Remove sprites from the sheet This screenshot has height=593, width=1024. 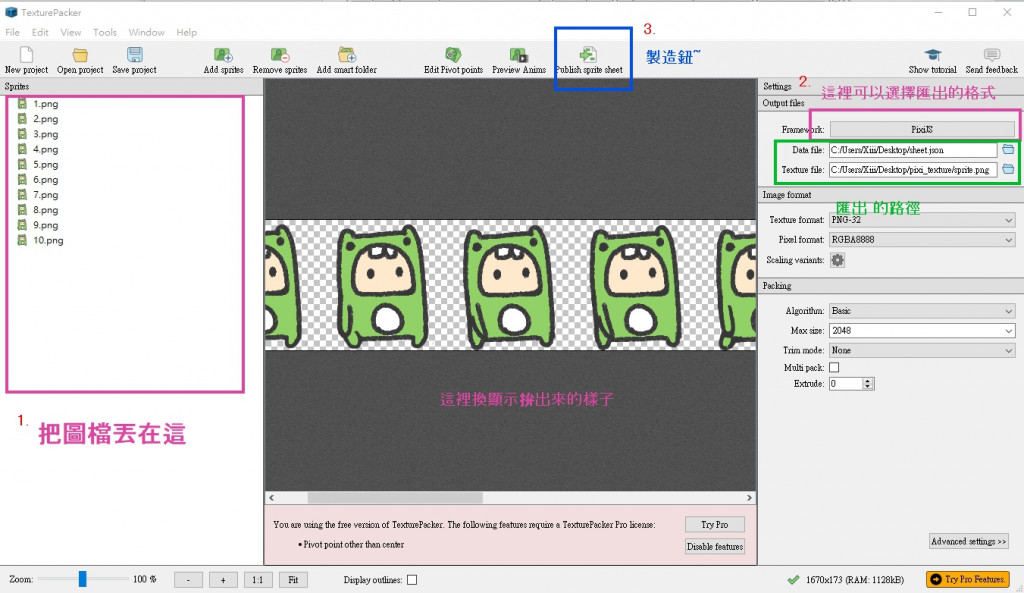point(280,60)
